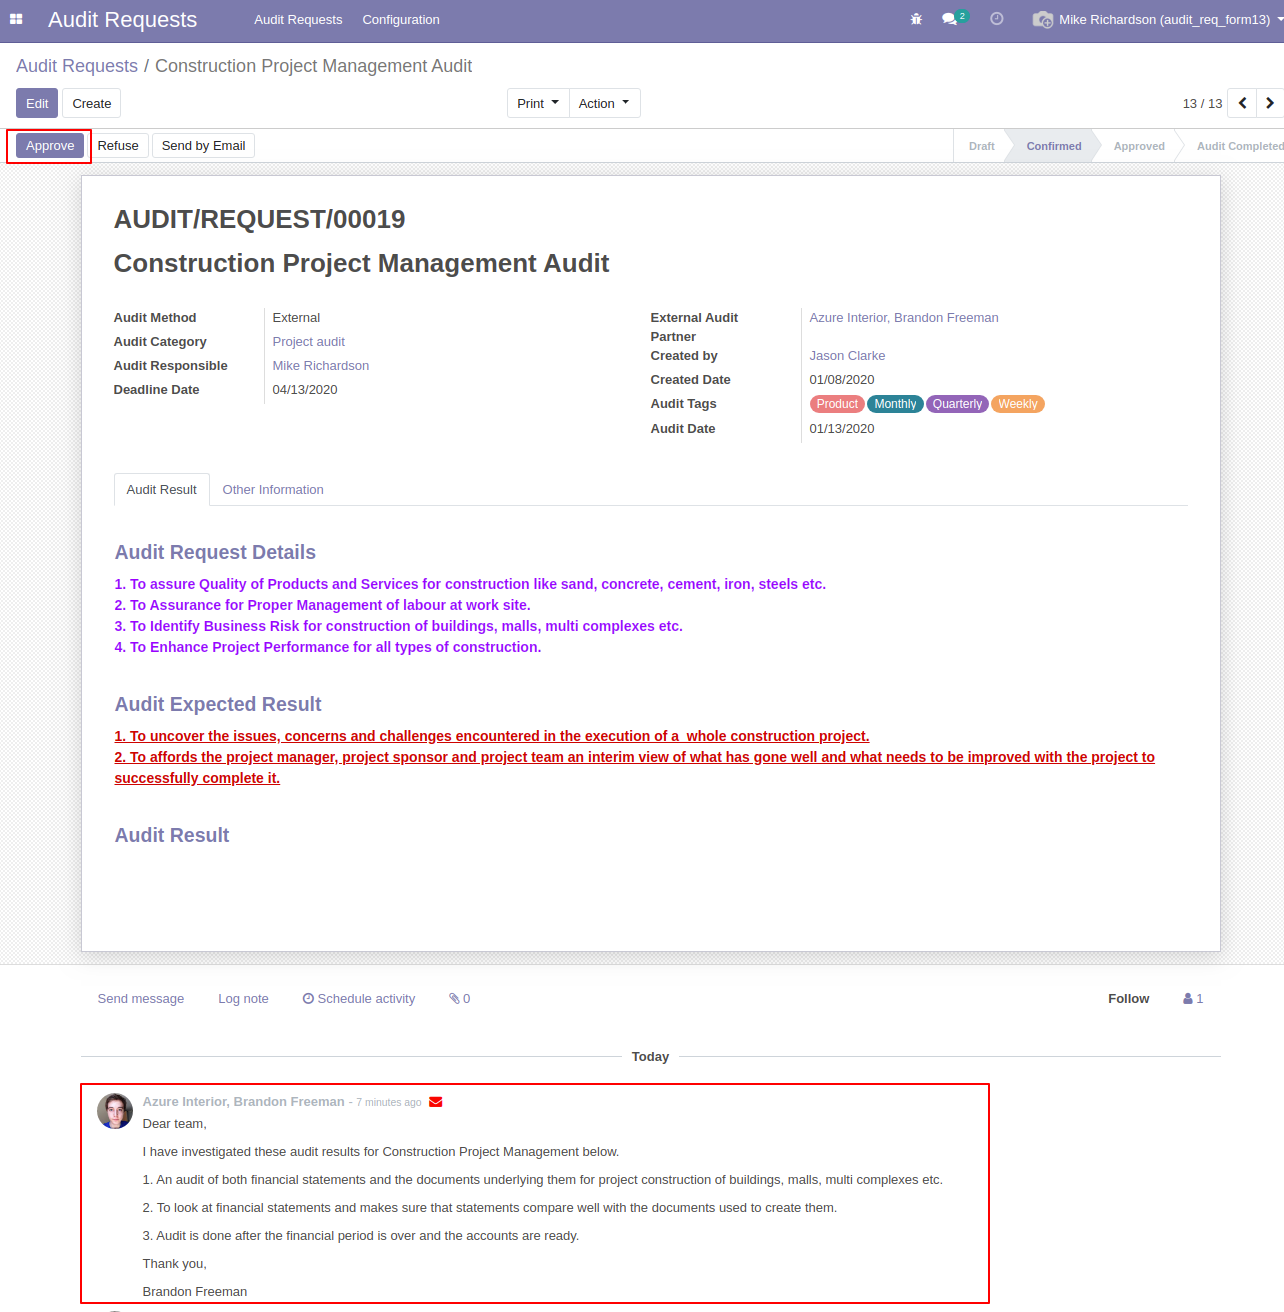Click the 13 / 13 pager counter
Viewport: 1284px width, 1312px height.
[1202, 104]
